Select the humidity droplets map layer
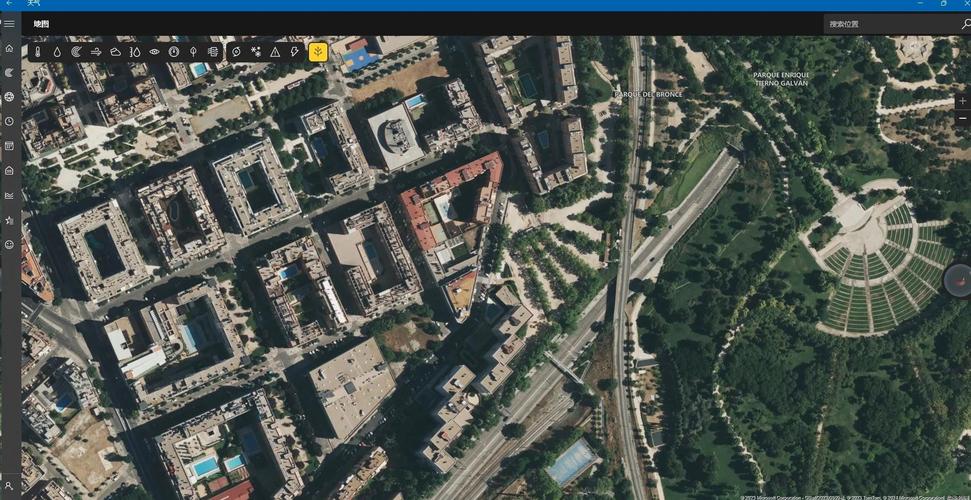This screenshot has width=971, height=500. pos(135,52)
